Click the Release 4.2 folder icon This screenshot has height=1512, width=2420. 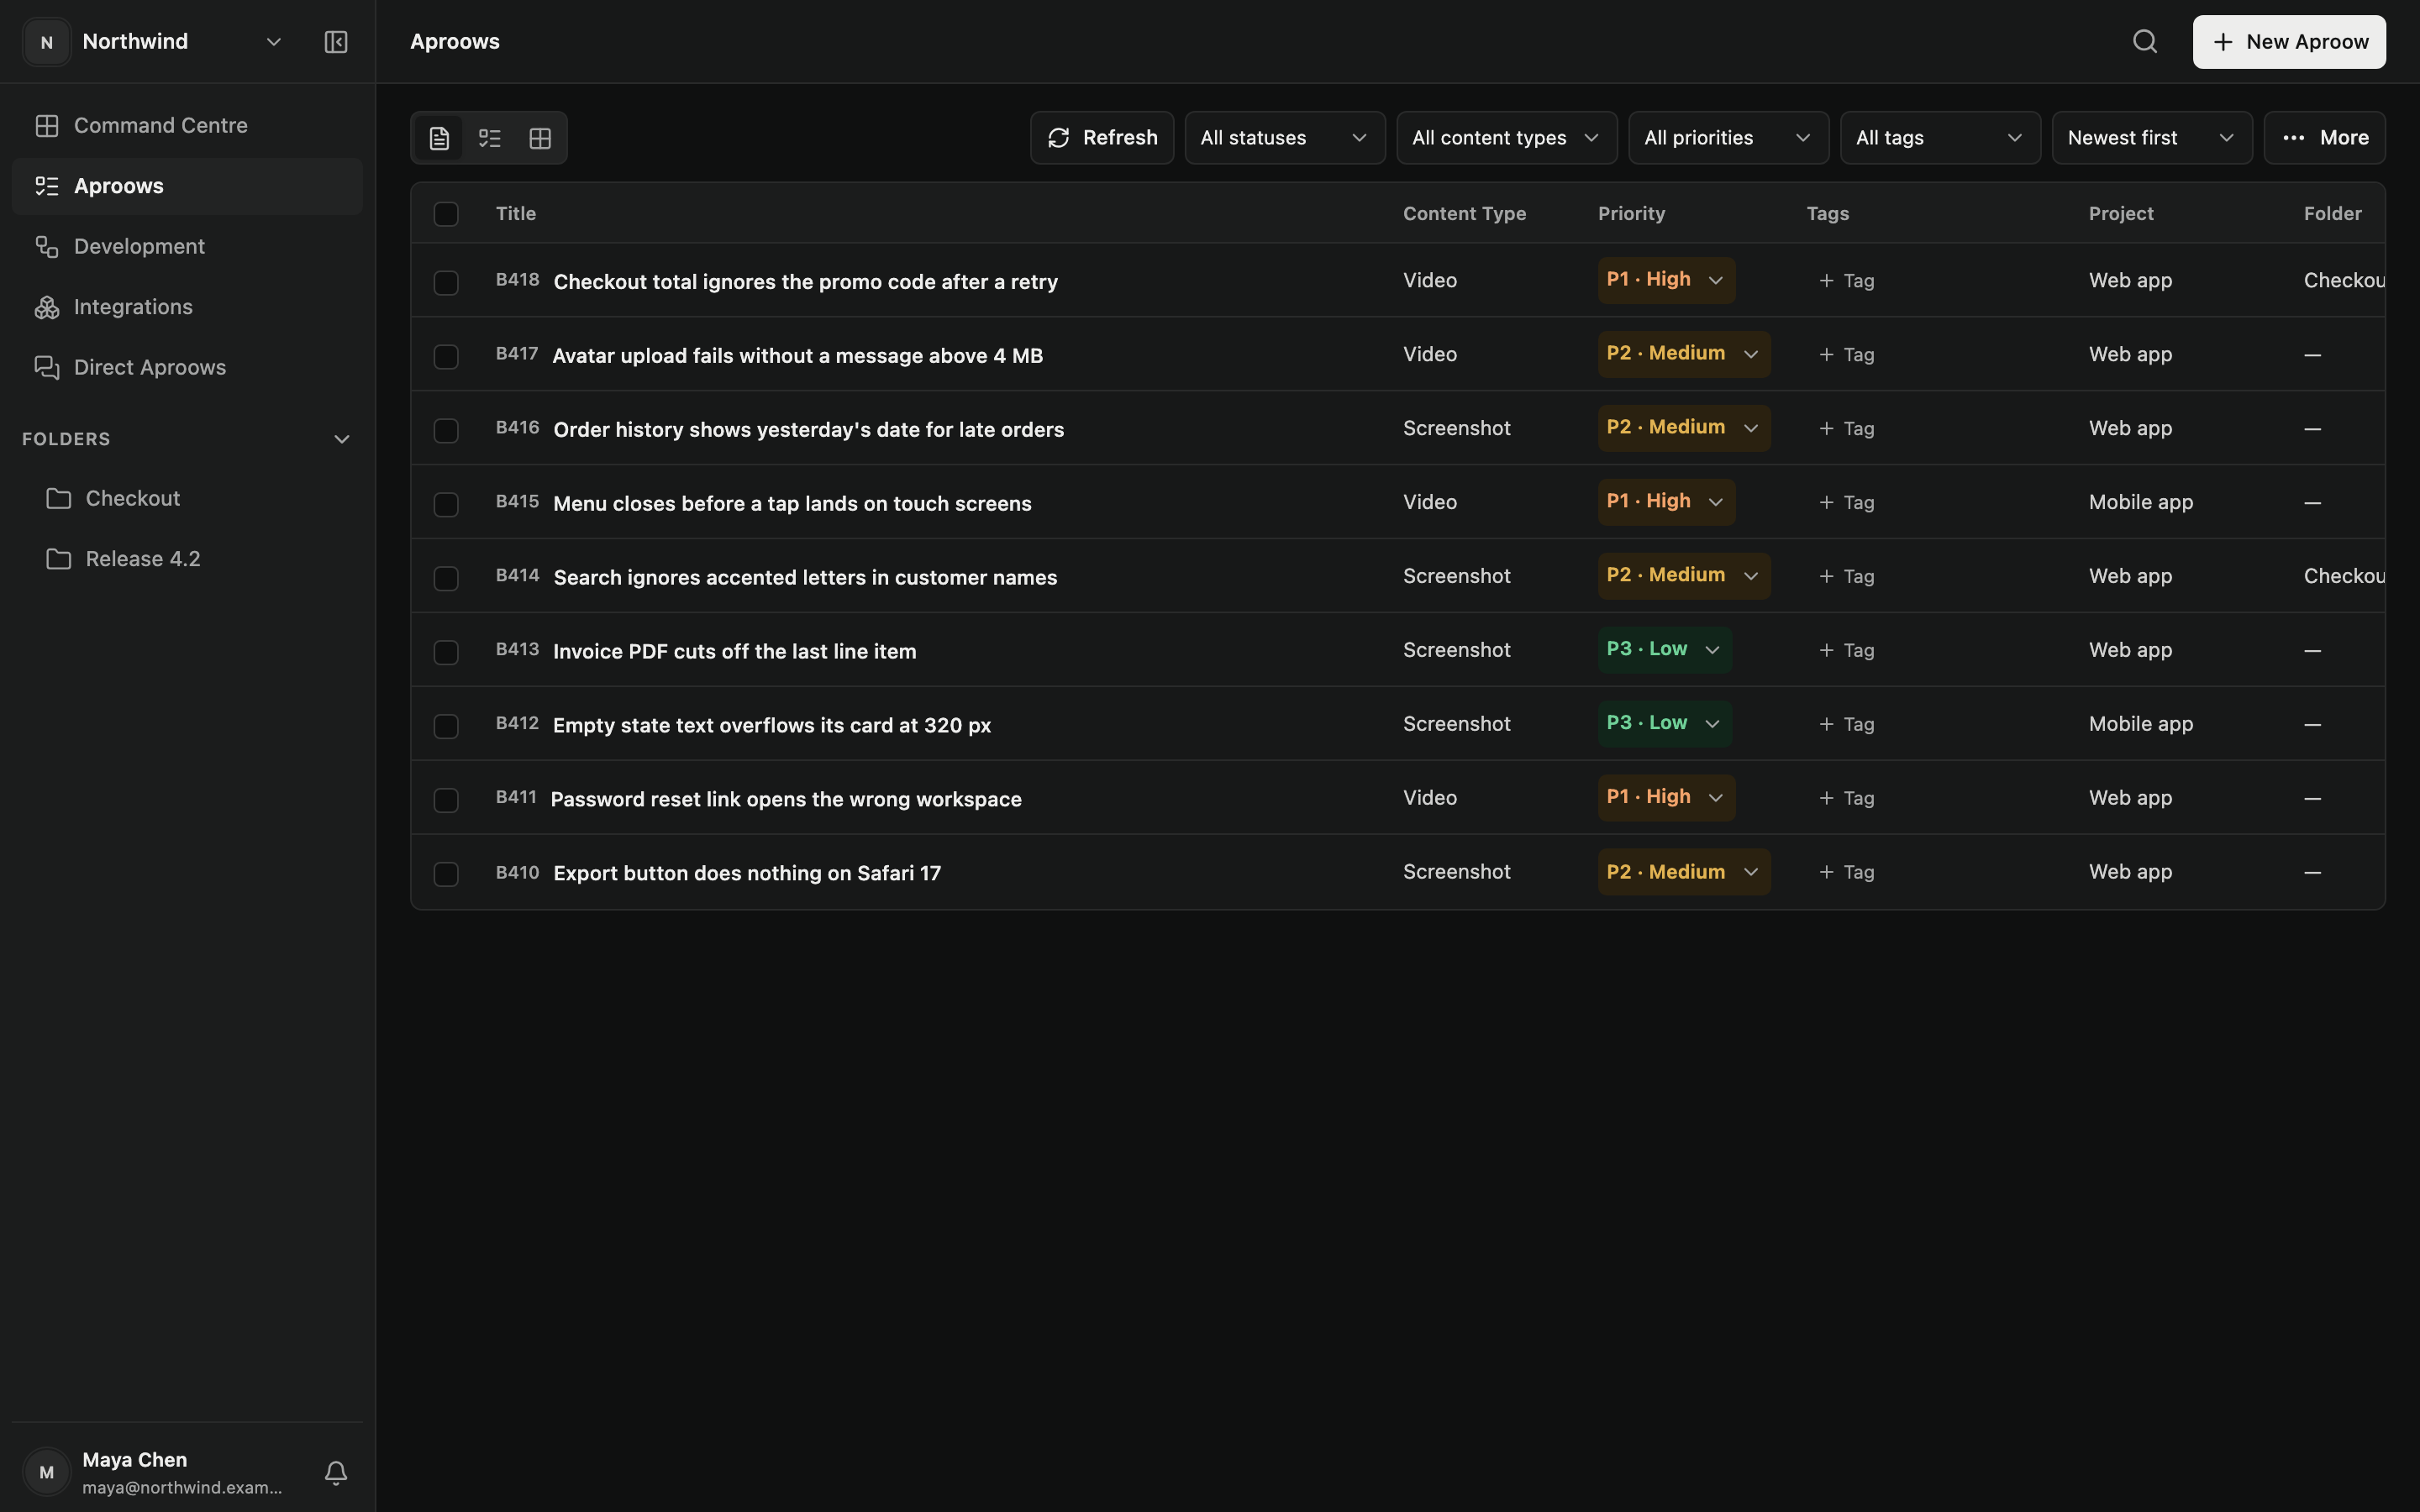(59, 559)
